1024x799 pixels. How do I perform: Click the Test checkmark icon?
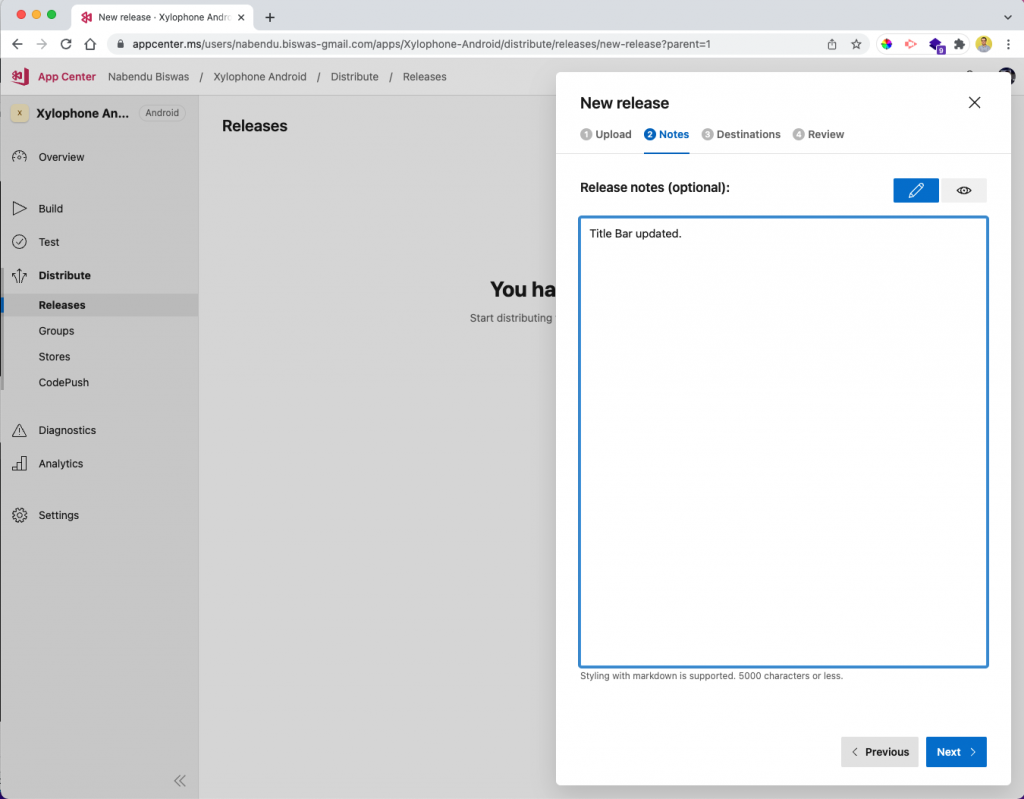(20, 242)
